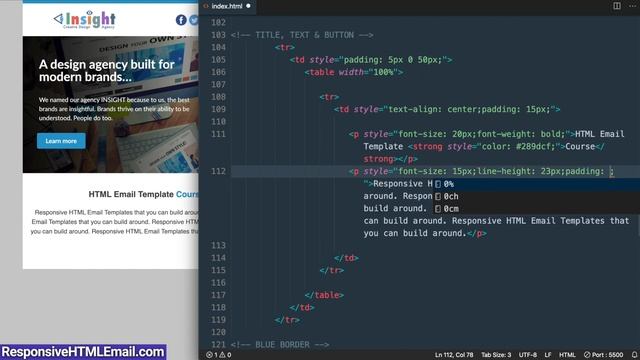The width and height of the screenshot is (640, 360).
Task: Choose the 0cm autocomplete suggestion
Action: pos(536,209)
